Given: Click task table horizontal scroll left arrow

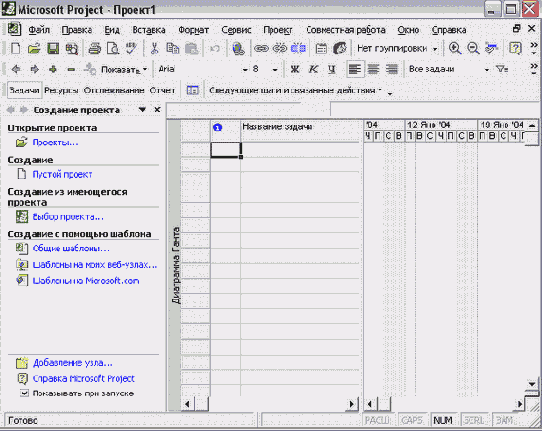Looking at the screenshot, I should pyautogui.click(x=188, y=403).
